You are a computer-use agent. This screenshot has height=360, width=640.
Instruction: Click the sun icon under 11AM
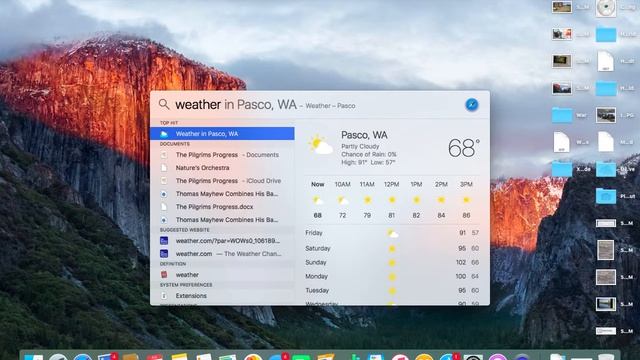pyautogui.click(x=367, y=200)
